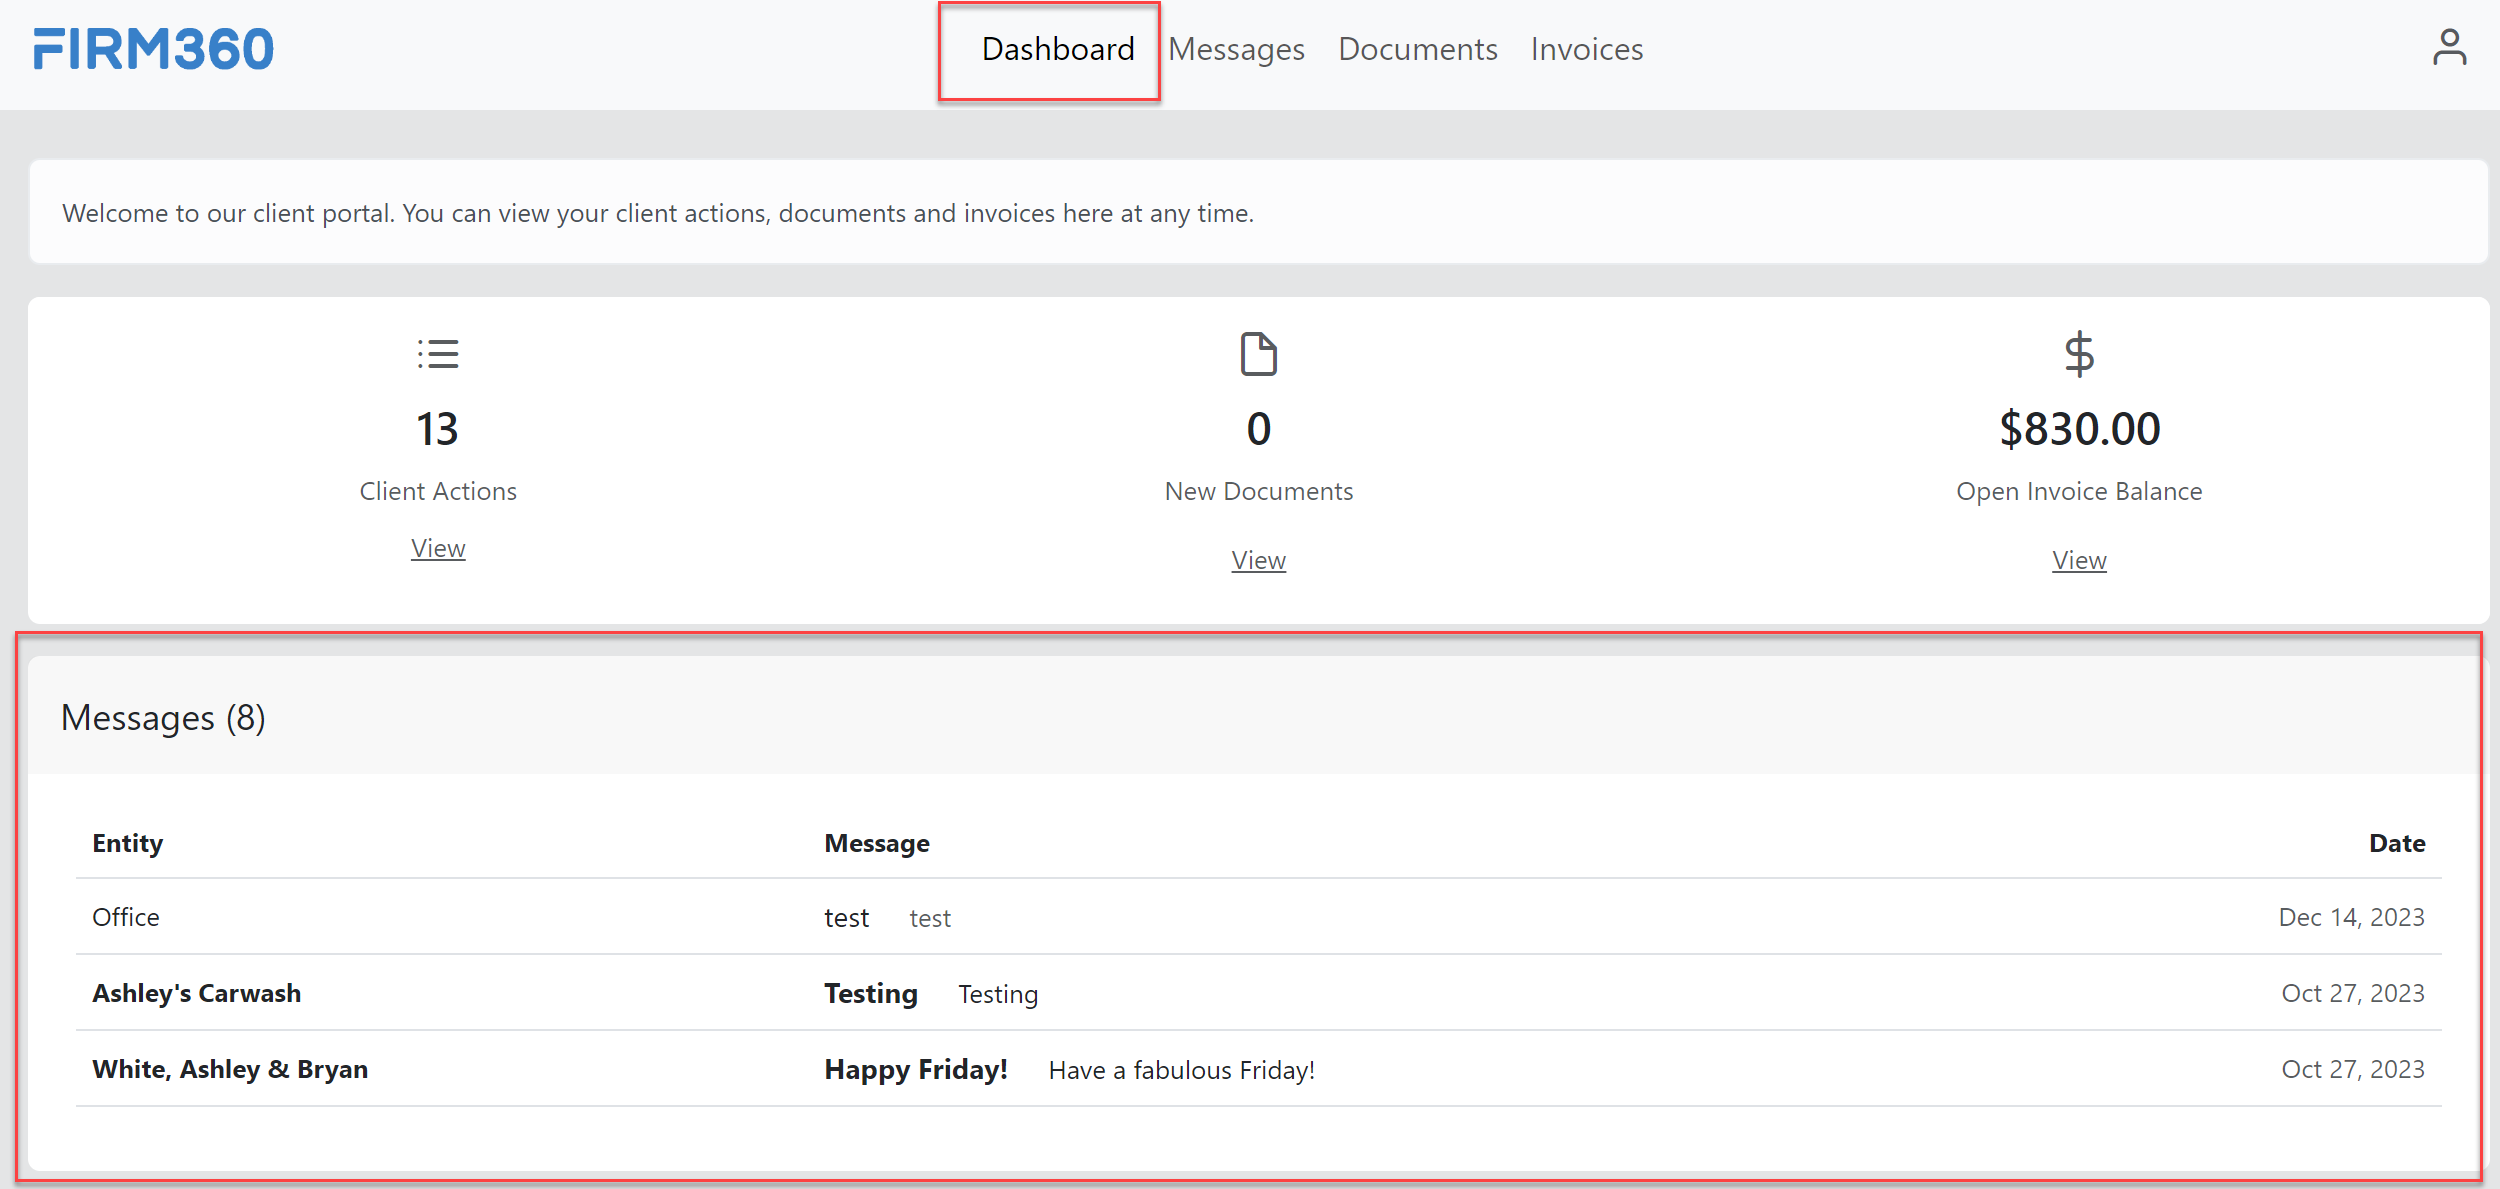Image resolution: width=2500 pixels, height=1189 pixels.
Task: Click View under Open Invoice Balance
Action: pyautogui.click(x=2078, y=560)
